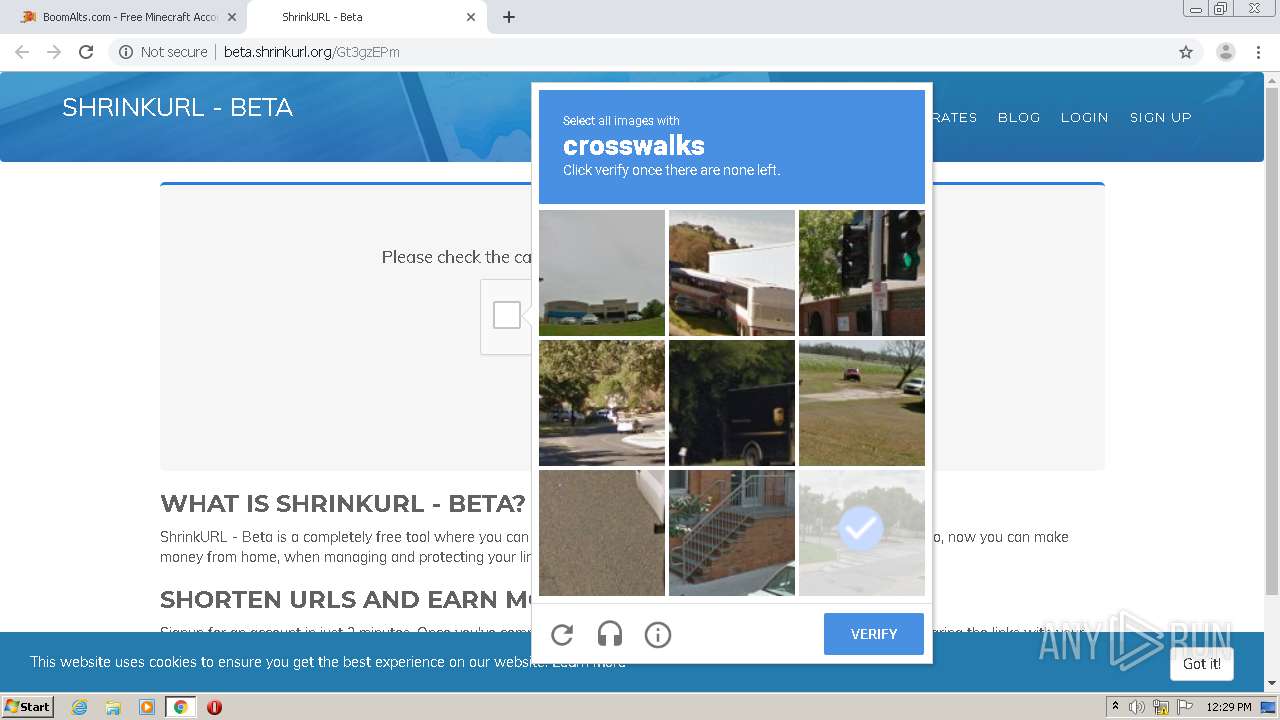Select captcha tile with dark UPS truck

(x=732, y=403)
